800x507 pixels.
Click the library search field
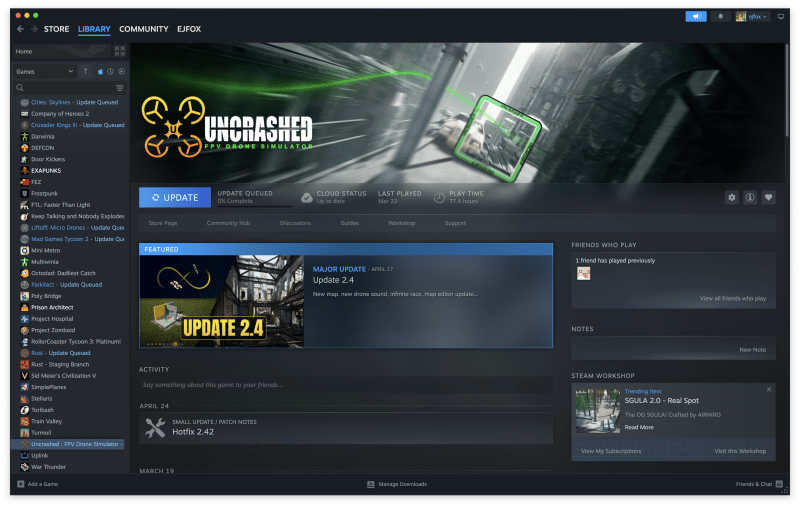coord(65,88)
